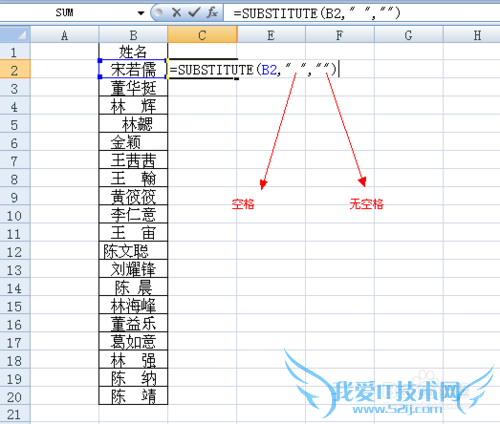Select column C header
Viewport: 500px width, 424px height.
tap(202, 35)
